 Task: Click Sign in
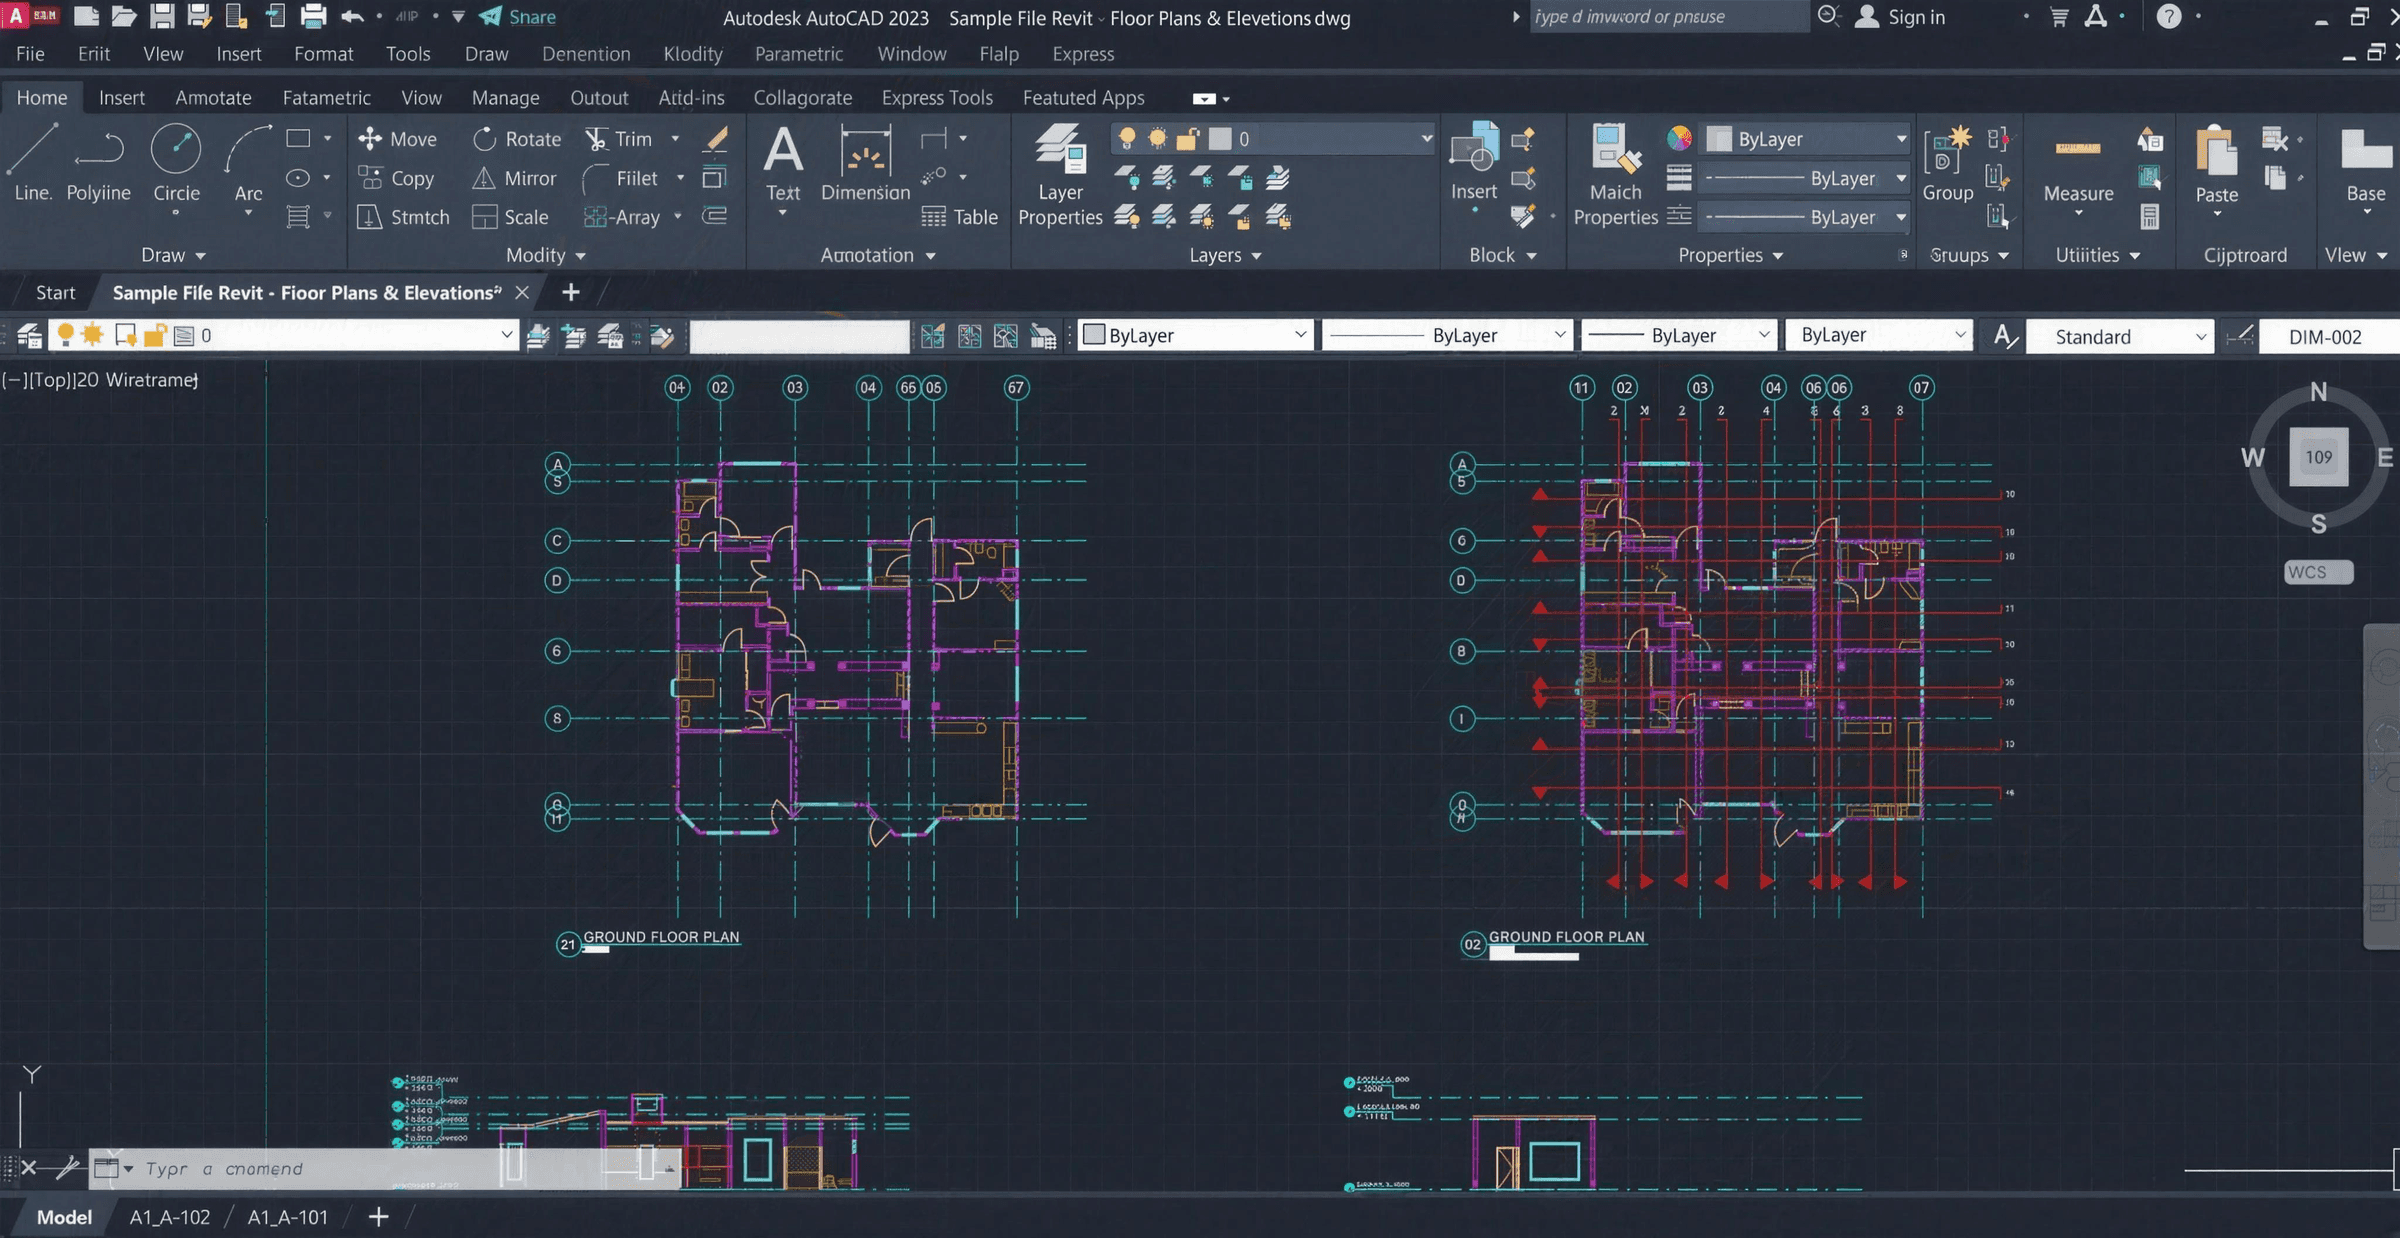1900,16
